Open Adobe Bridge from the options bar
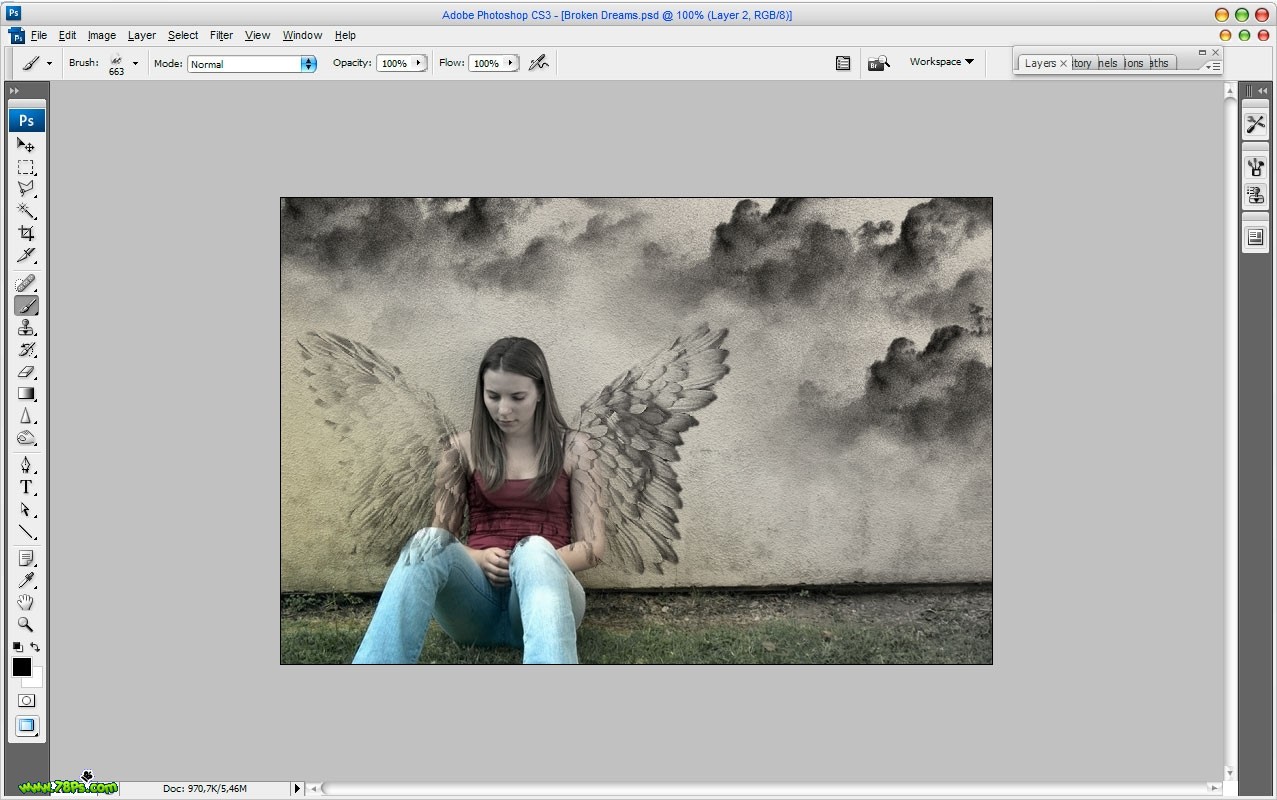The height and width of the screenshot is (800, 1277). click(878, 63)
